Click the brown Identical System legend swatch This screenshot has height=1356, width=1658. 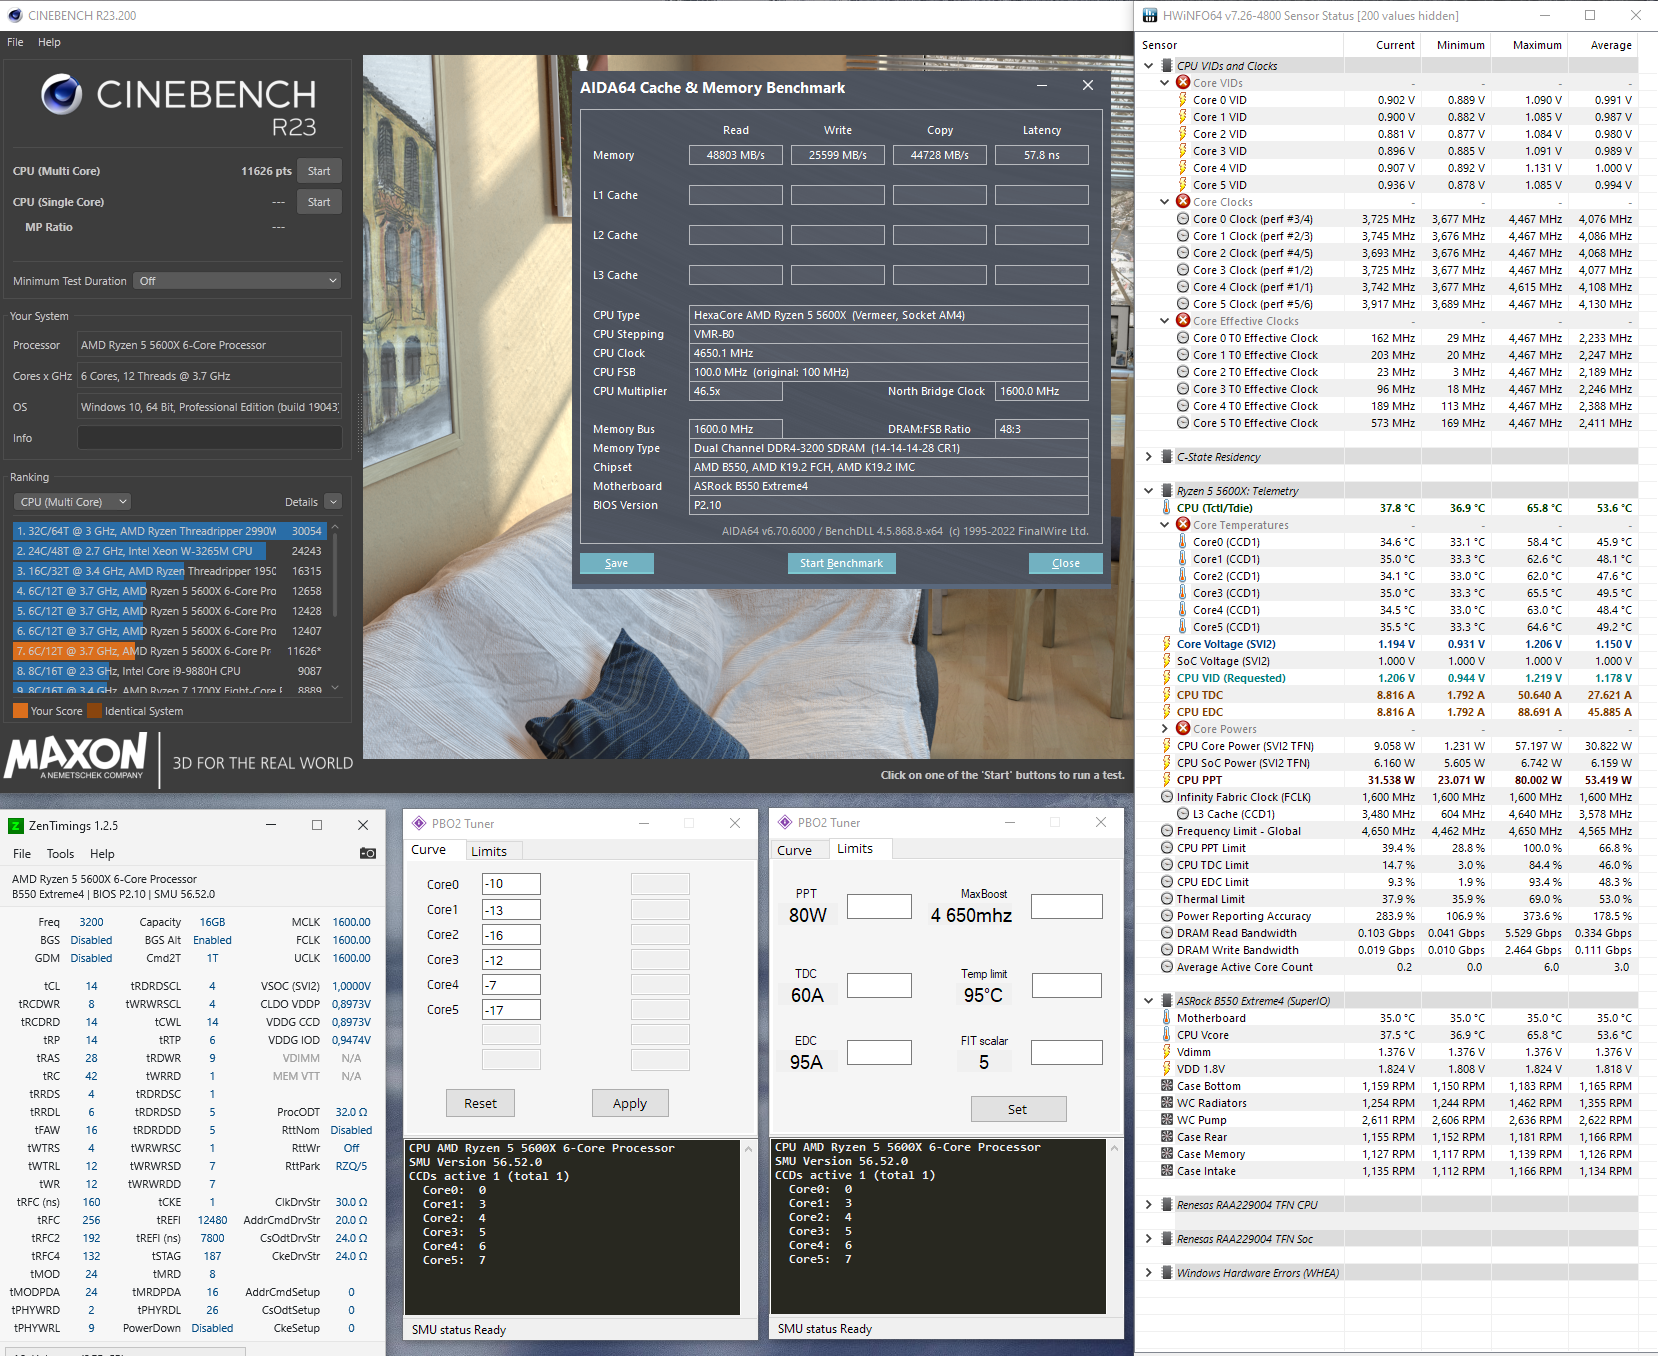[94, 711]
